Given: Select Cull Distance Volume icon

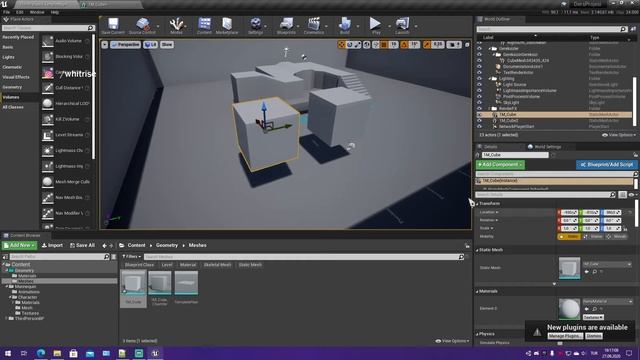Looking at the screenshot, I should click(x=48, y=88).
